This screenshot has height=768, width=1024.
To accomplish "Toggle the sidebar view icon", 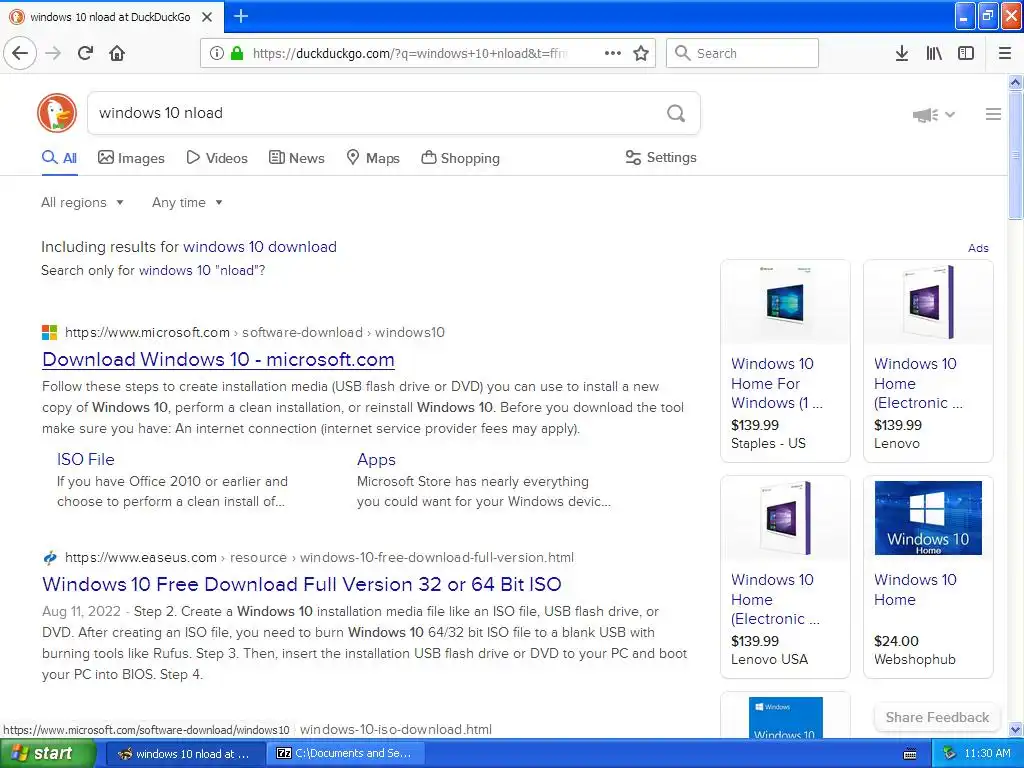I will [x=966, y=53].
